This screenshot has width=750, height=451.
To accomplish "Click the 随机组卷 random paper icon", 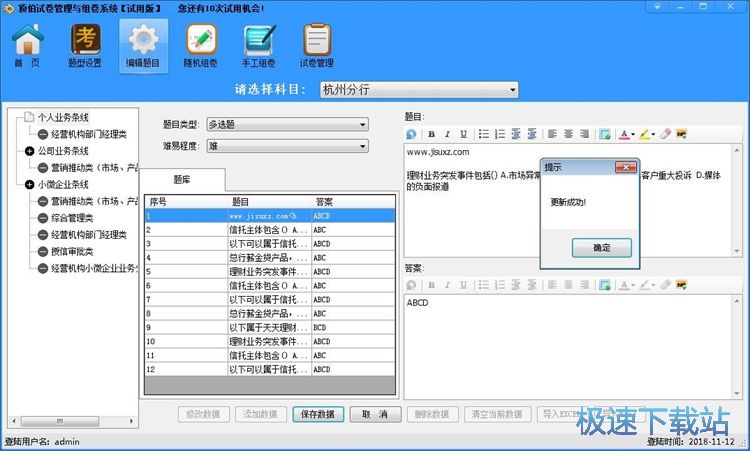I will pos(200,45).
